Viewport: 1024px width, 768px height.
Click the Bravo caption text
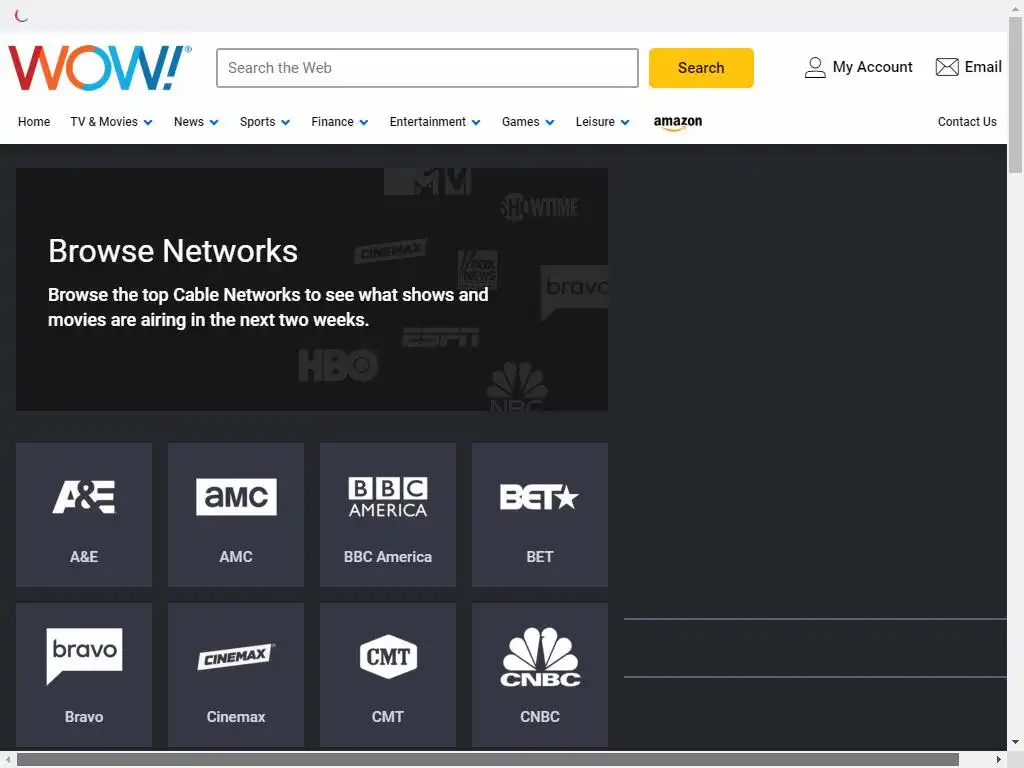click(x=84, y=717)
